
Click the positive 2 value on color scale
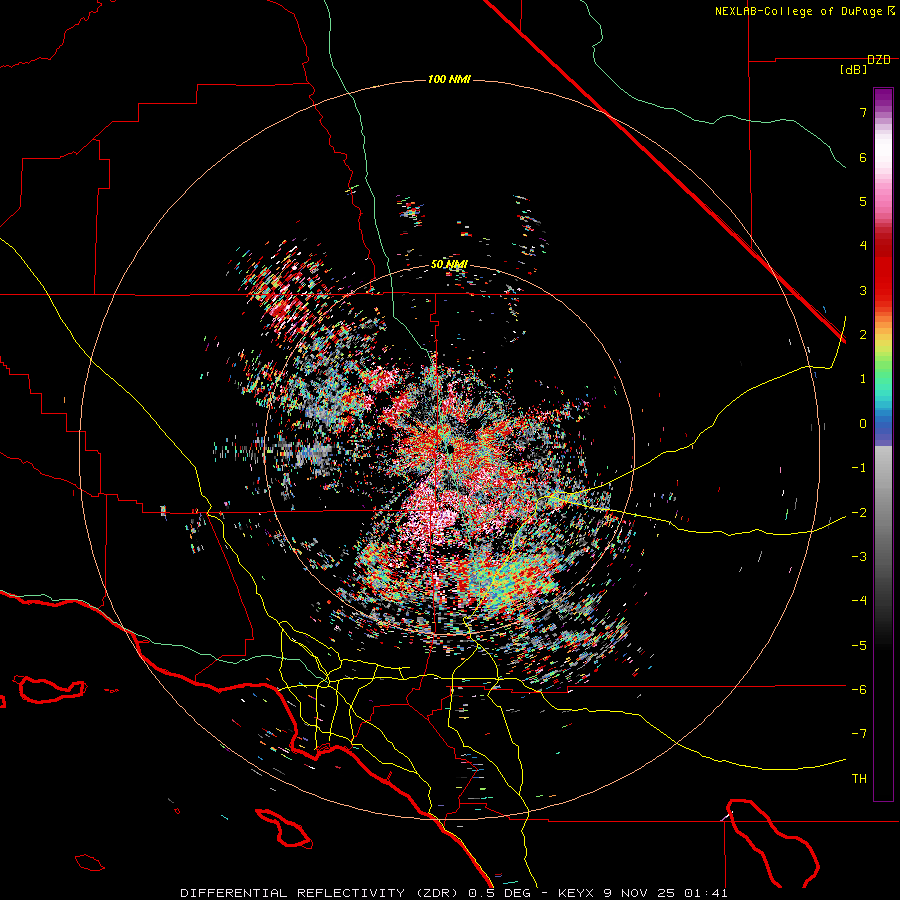coord(863,335)
